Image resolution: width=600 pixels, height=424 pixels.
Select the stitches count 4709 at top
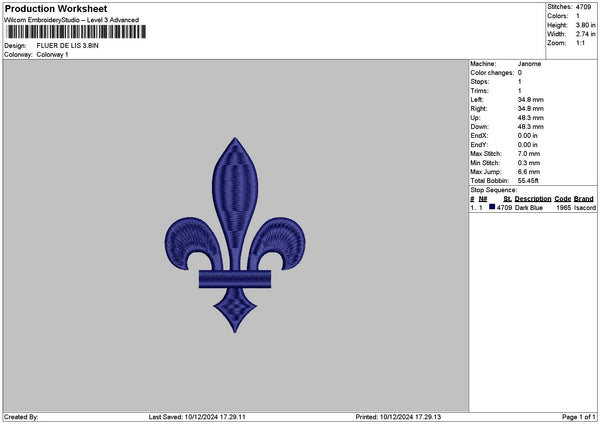[584, 7]
